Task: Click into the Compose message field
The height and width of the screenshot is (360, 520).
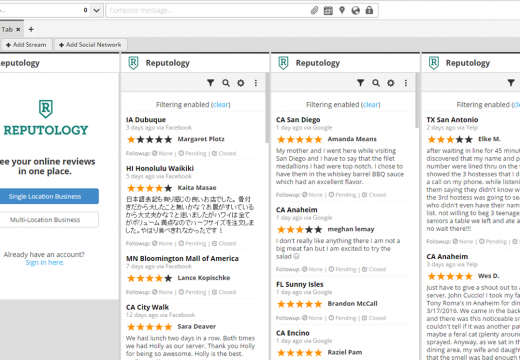Action: coord(207,10)
